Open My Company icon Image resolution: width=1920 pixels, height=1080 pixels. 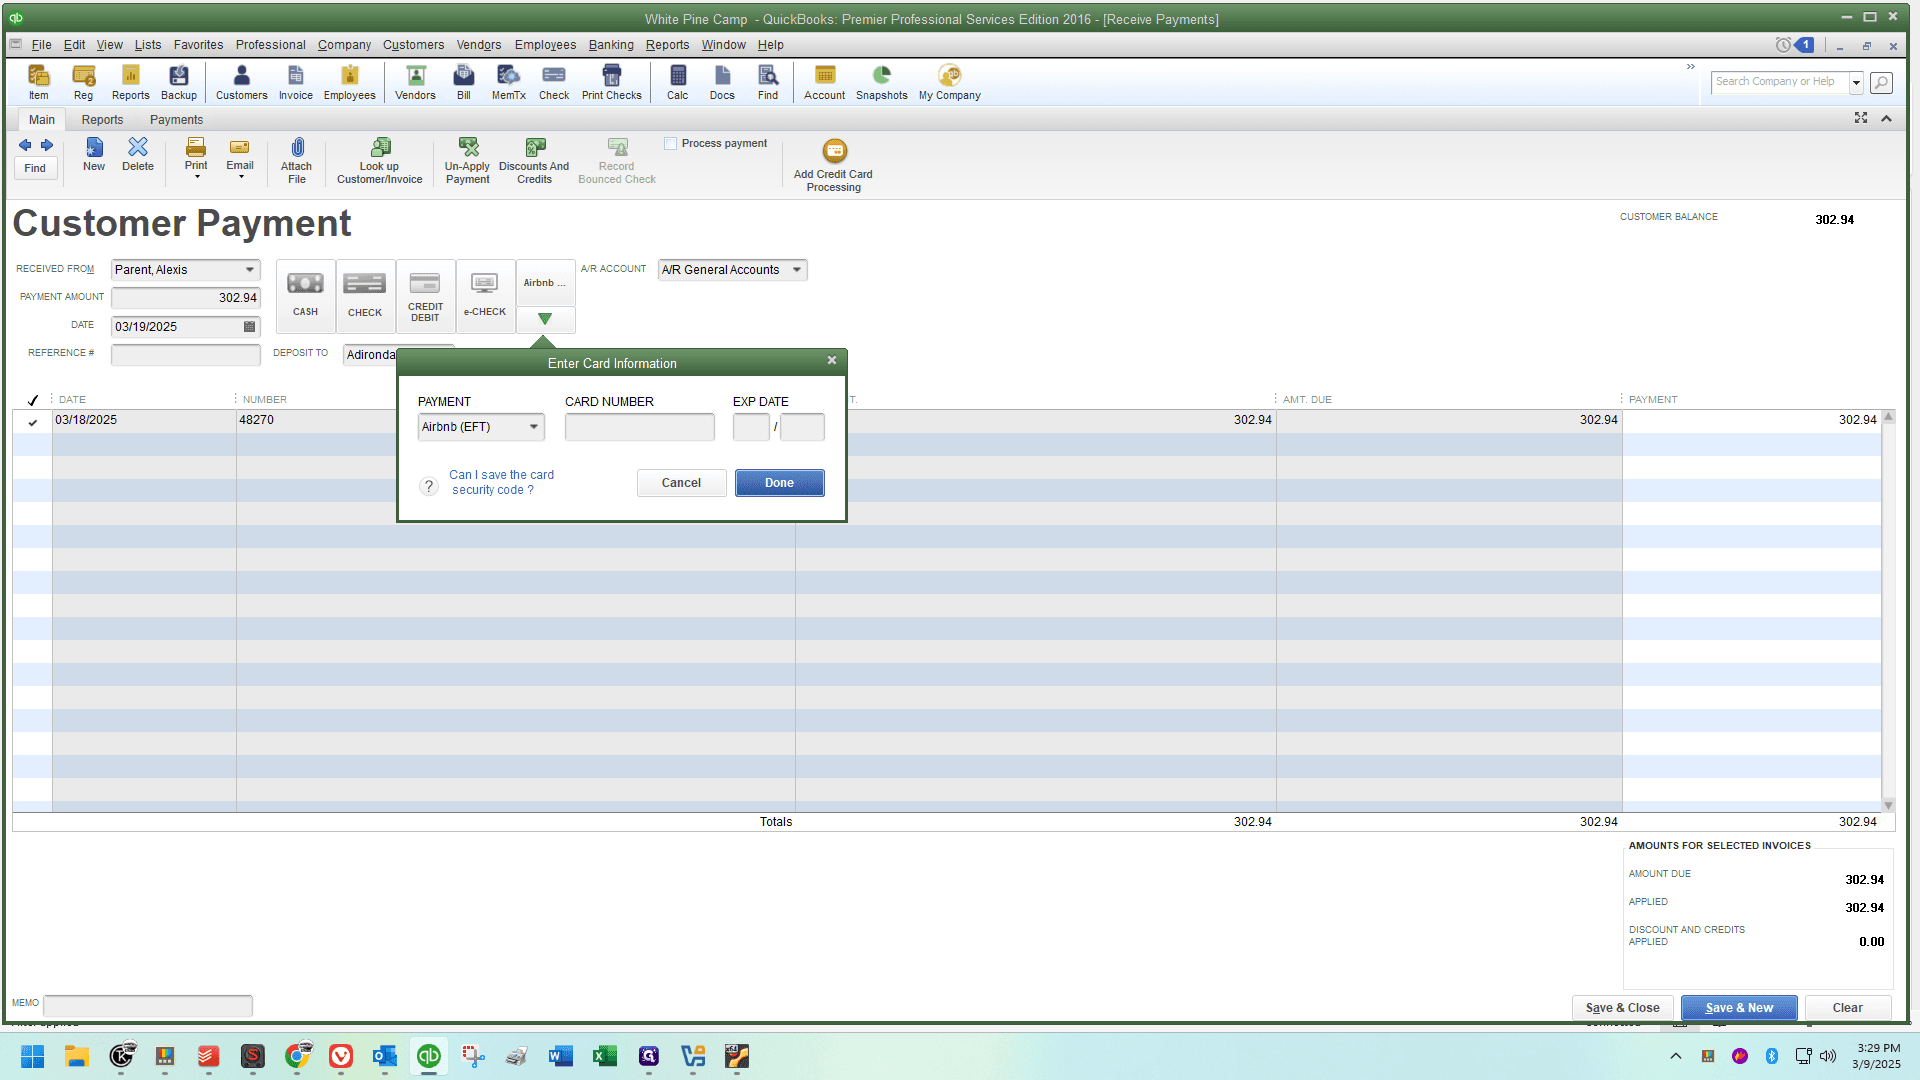tap(949, 82)
